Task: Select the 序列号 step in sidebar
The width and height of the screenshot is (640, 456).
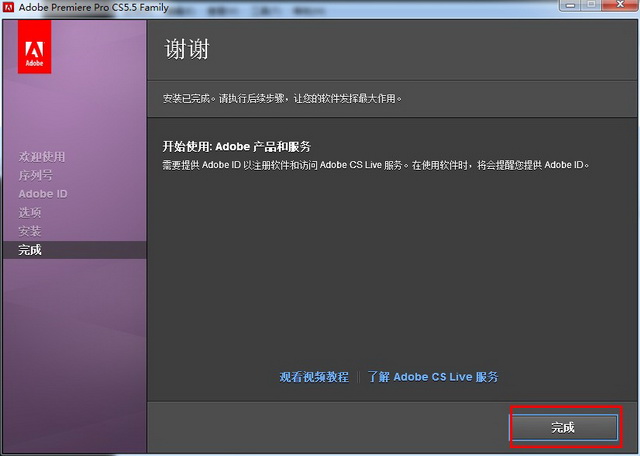Action: [36, 175]
